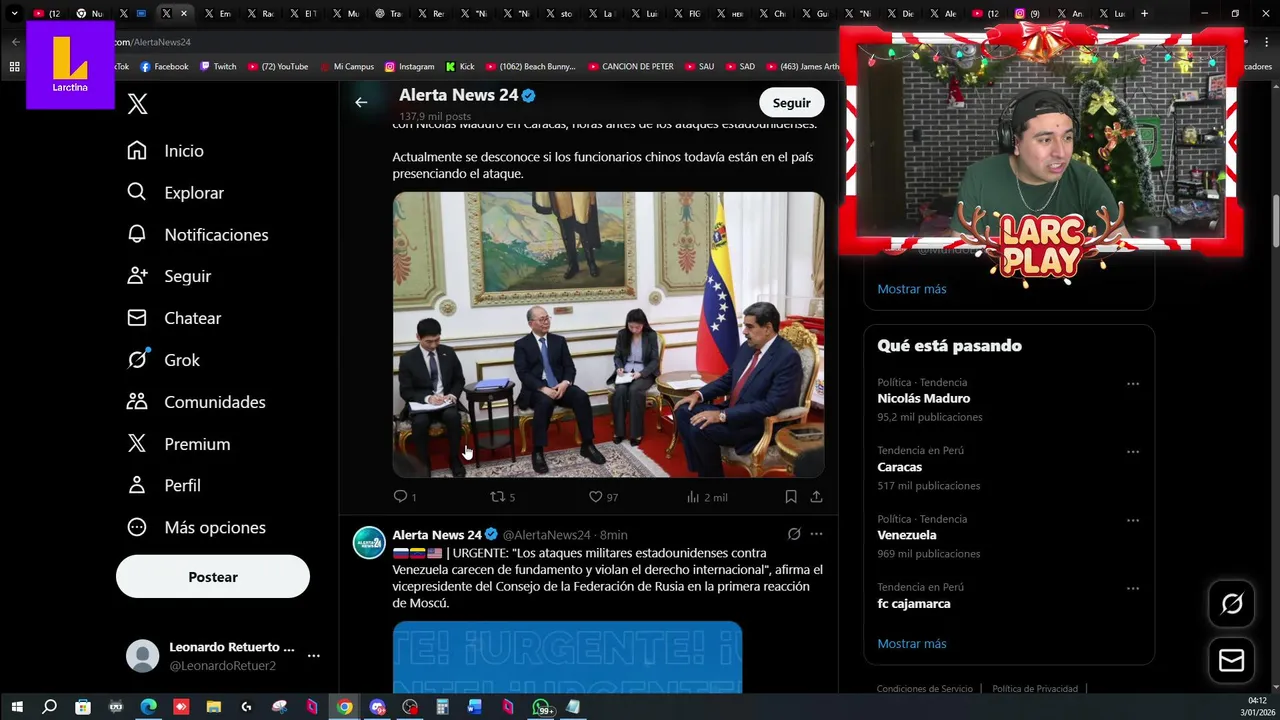Open the Seguir person-plus icon

click(x=137, y=276)
